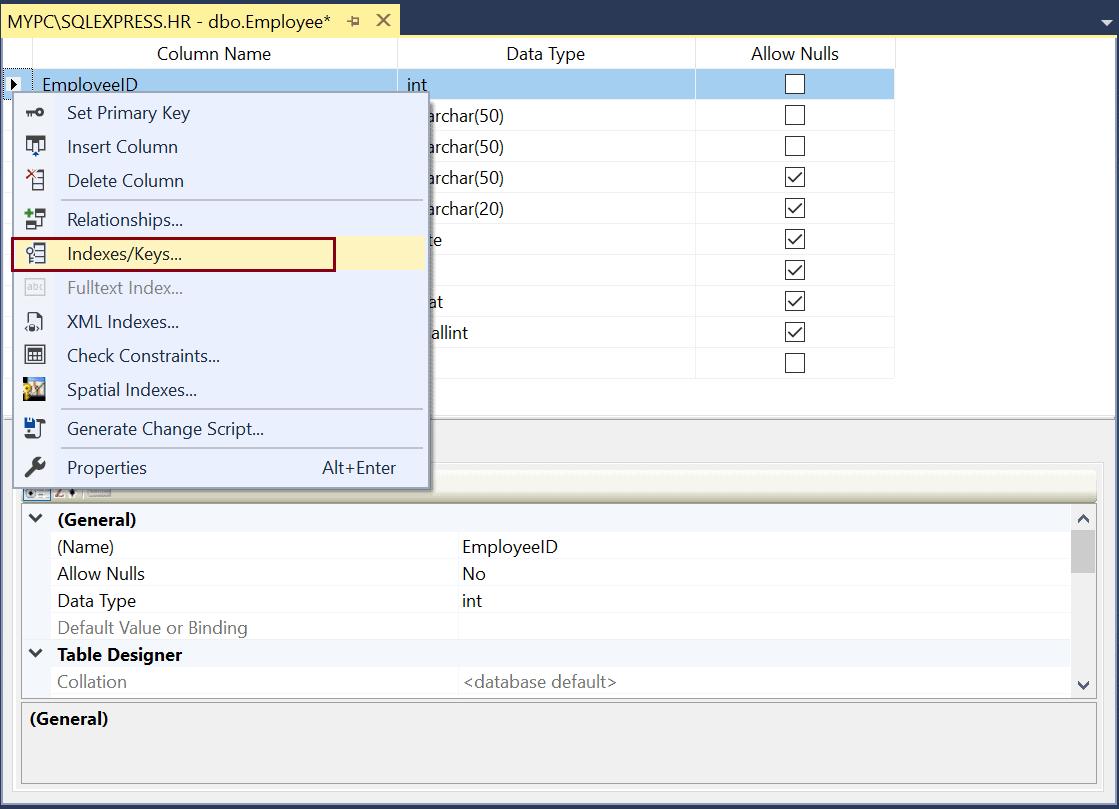Click the Insert Column icon

point(38,147)
